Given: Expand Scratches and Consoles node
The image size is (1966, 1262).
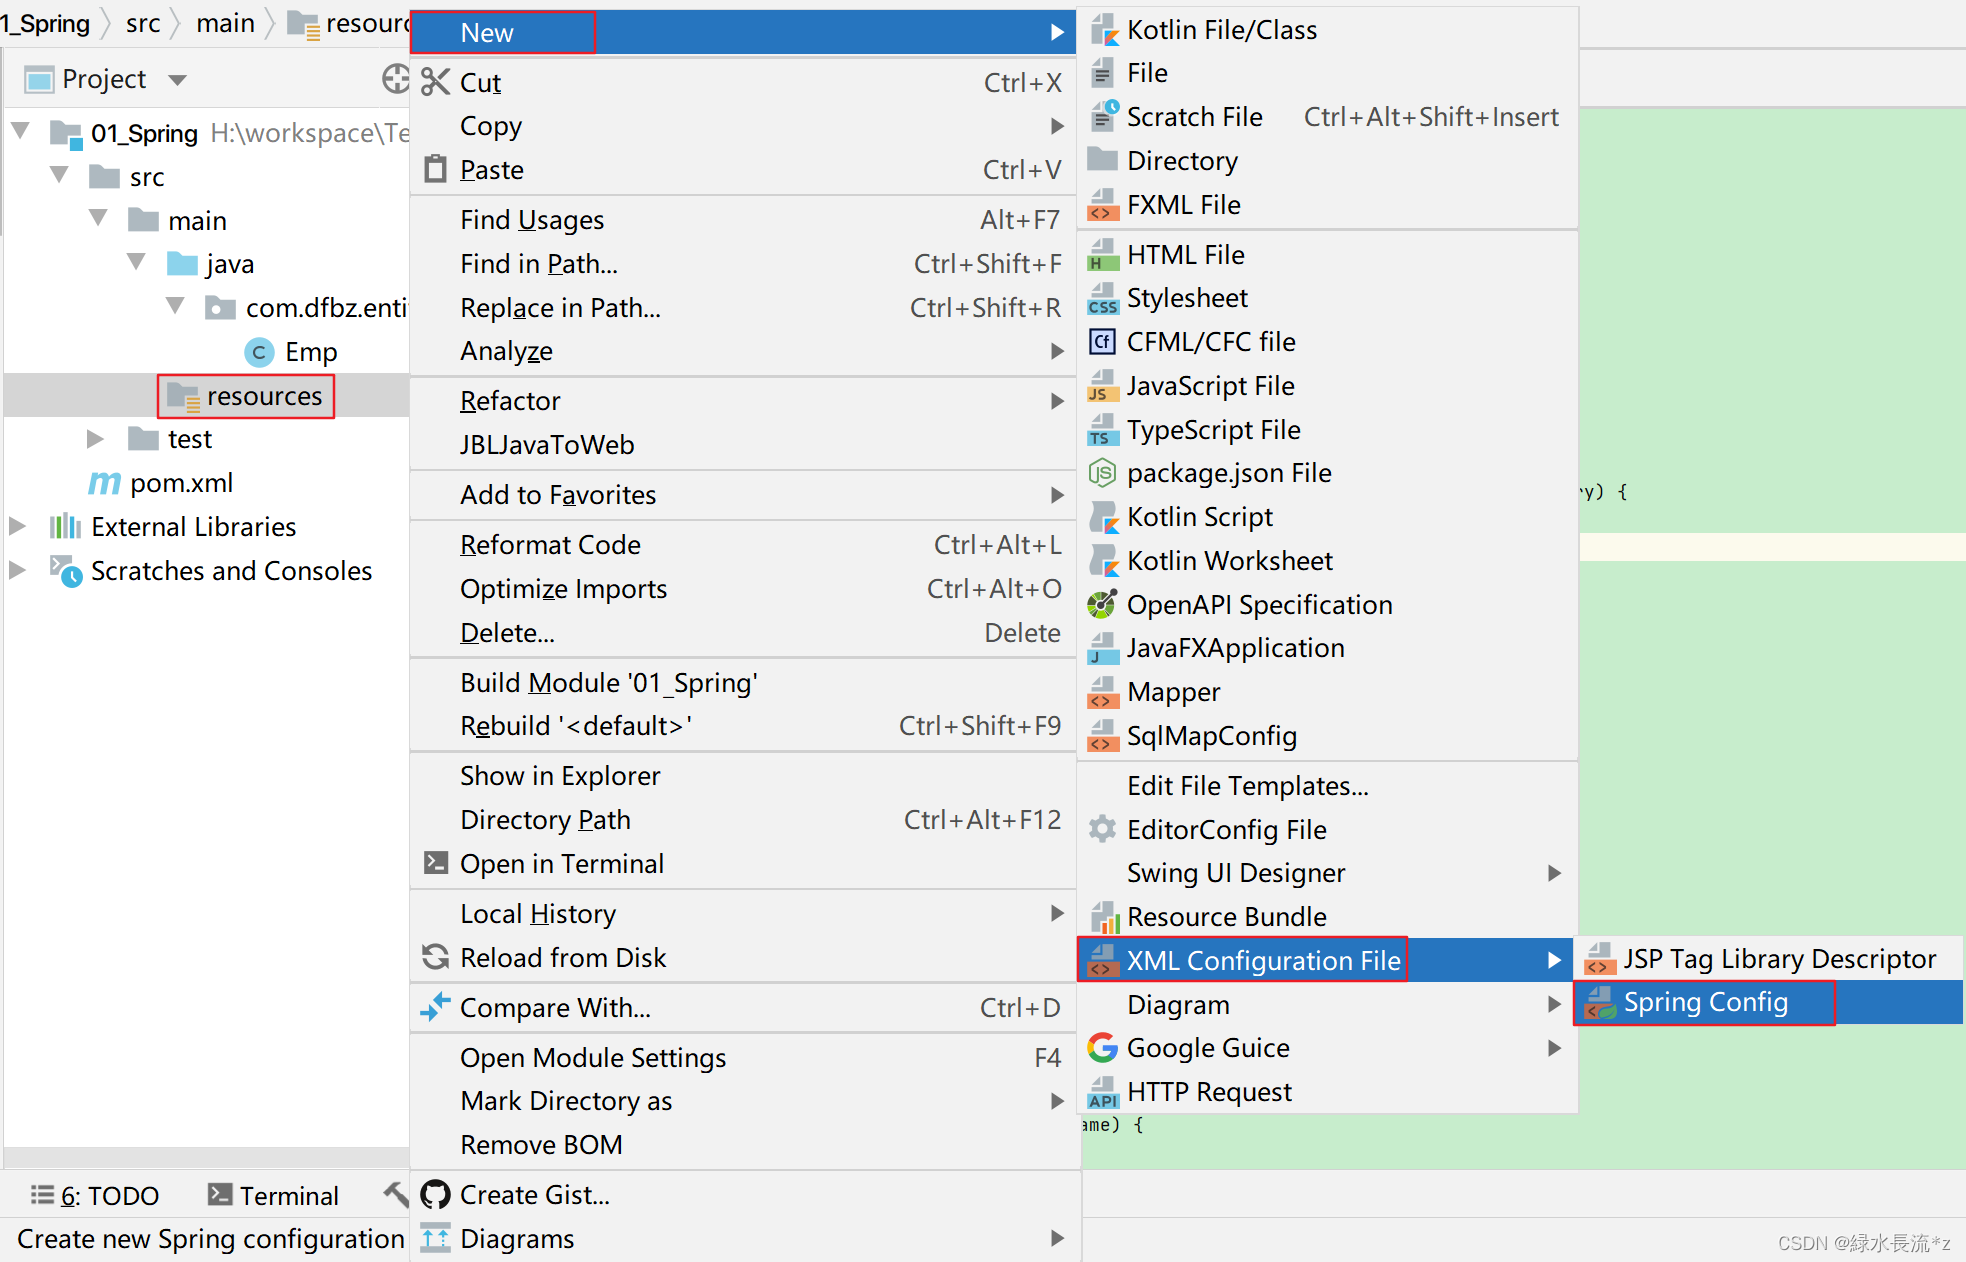Looking at the screenshot, I should [x=18, y=570].
